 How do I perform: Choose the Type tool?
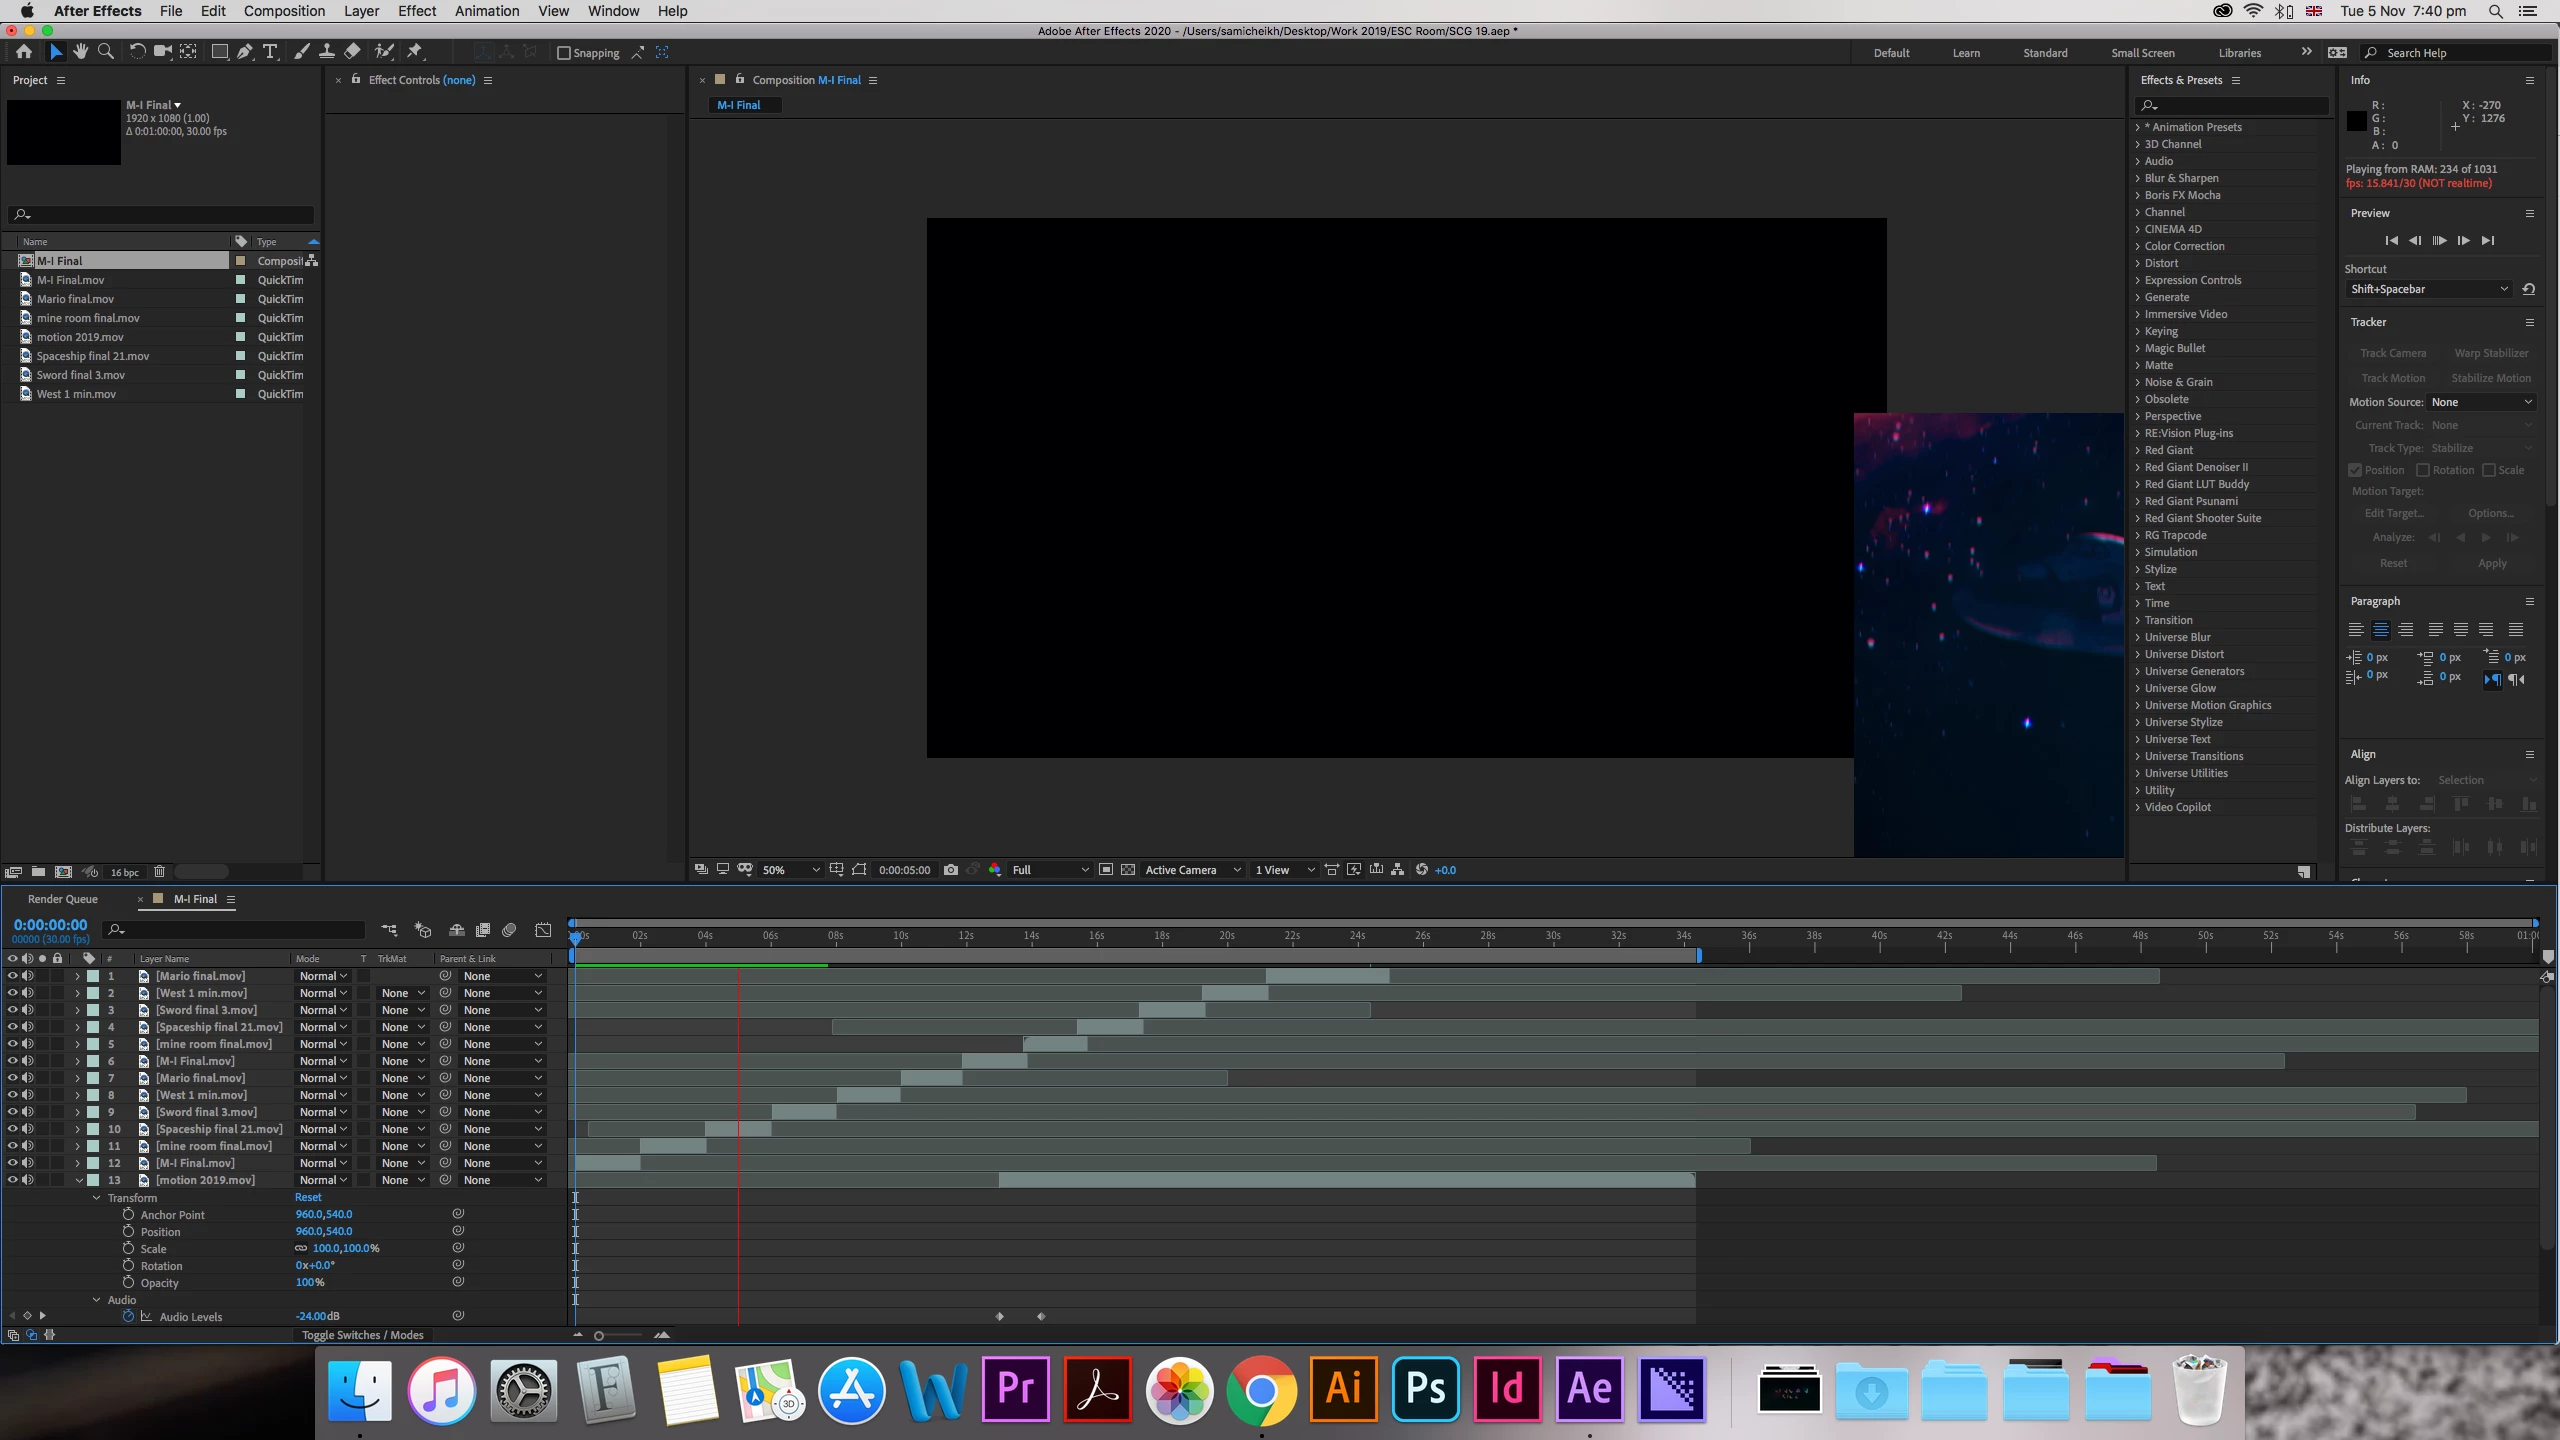pos(270,52)
